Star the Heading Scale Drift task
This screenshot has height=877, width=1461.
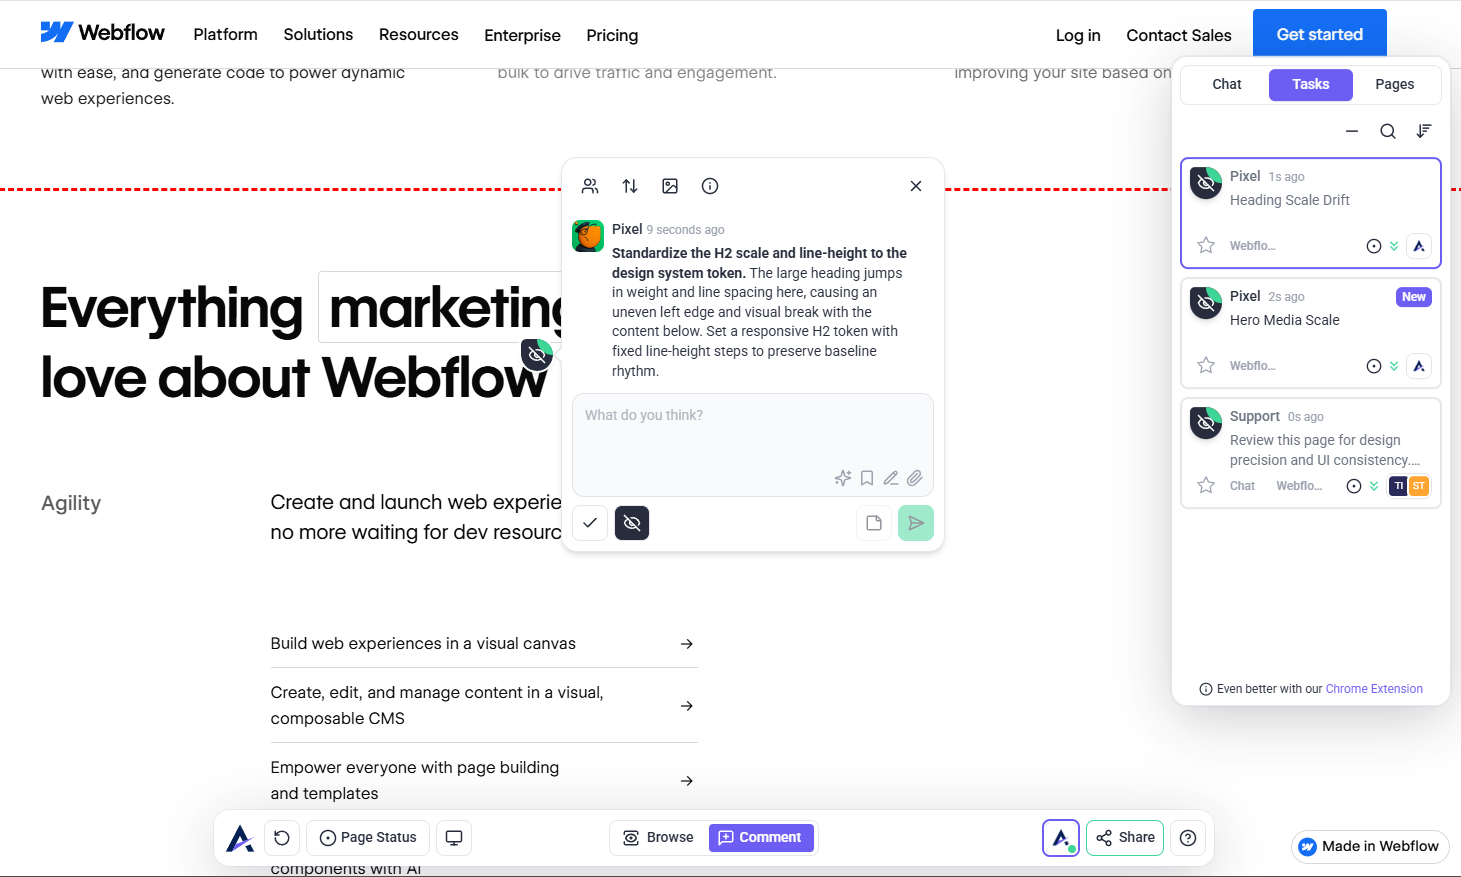tap(1206, 246)
